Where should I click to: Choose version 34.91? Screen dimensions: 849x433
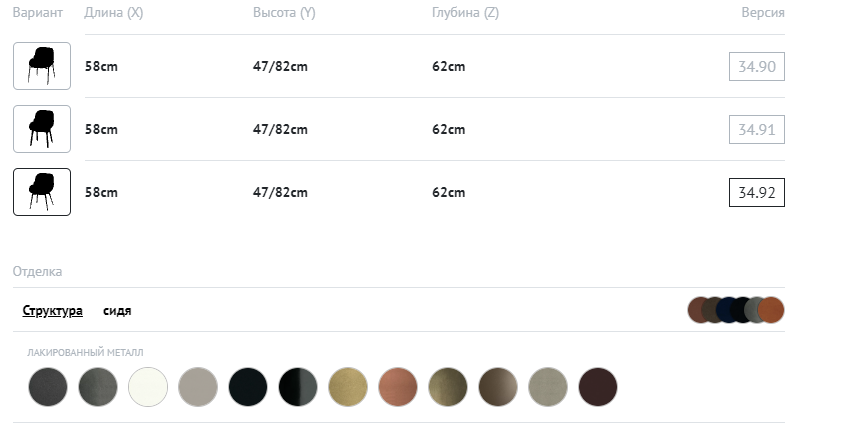click(x=757, y=130)
